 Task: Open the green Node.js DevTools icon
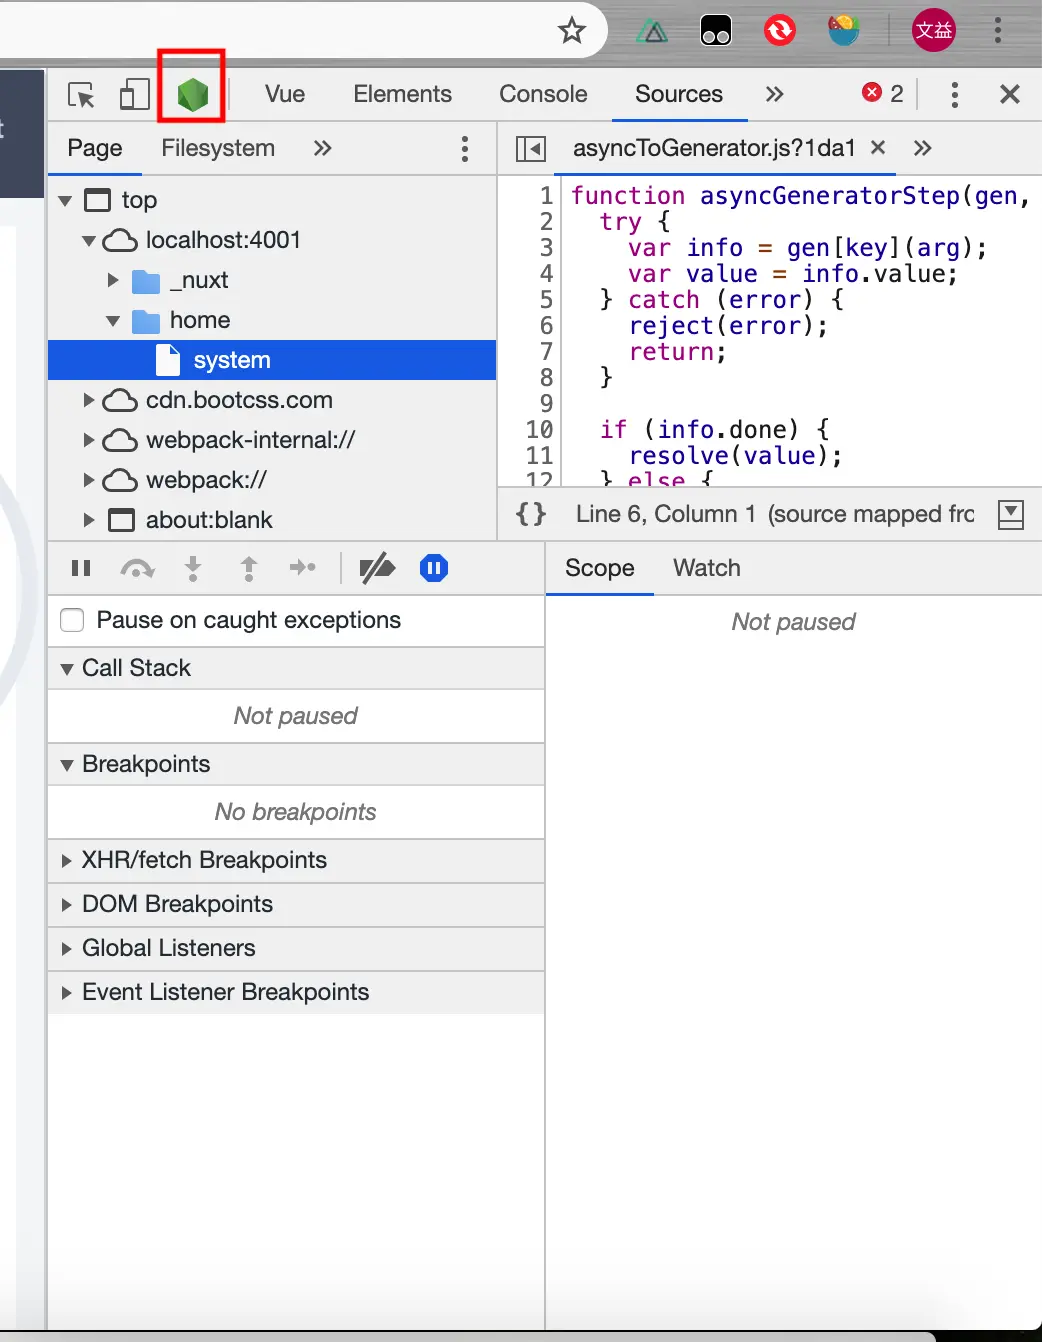[192, 95]
